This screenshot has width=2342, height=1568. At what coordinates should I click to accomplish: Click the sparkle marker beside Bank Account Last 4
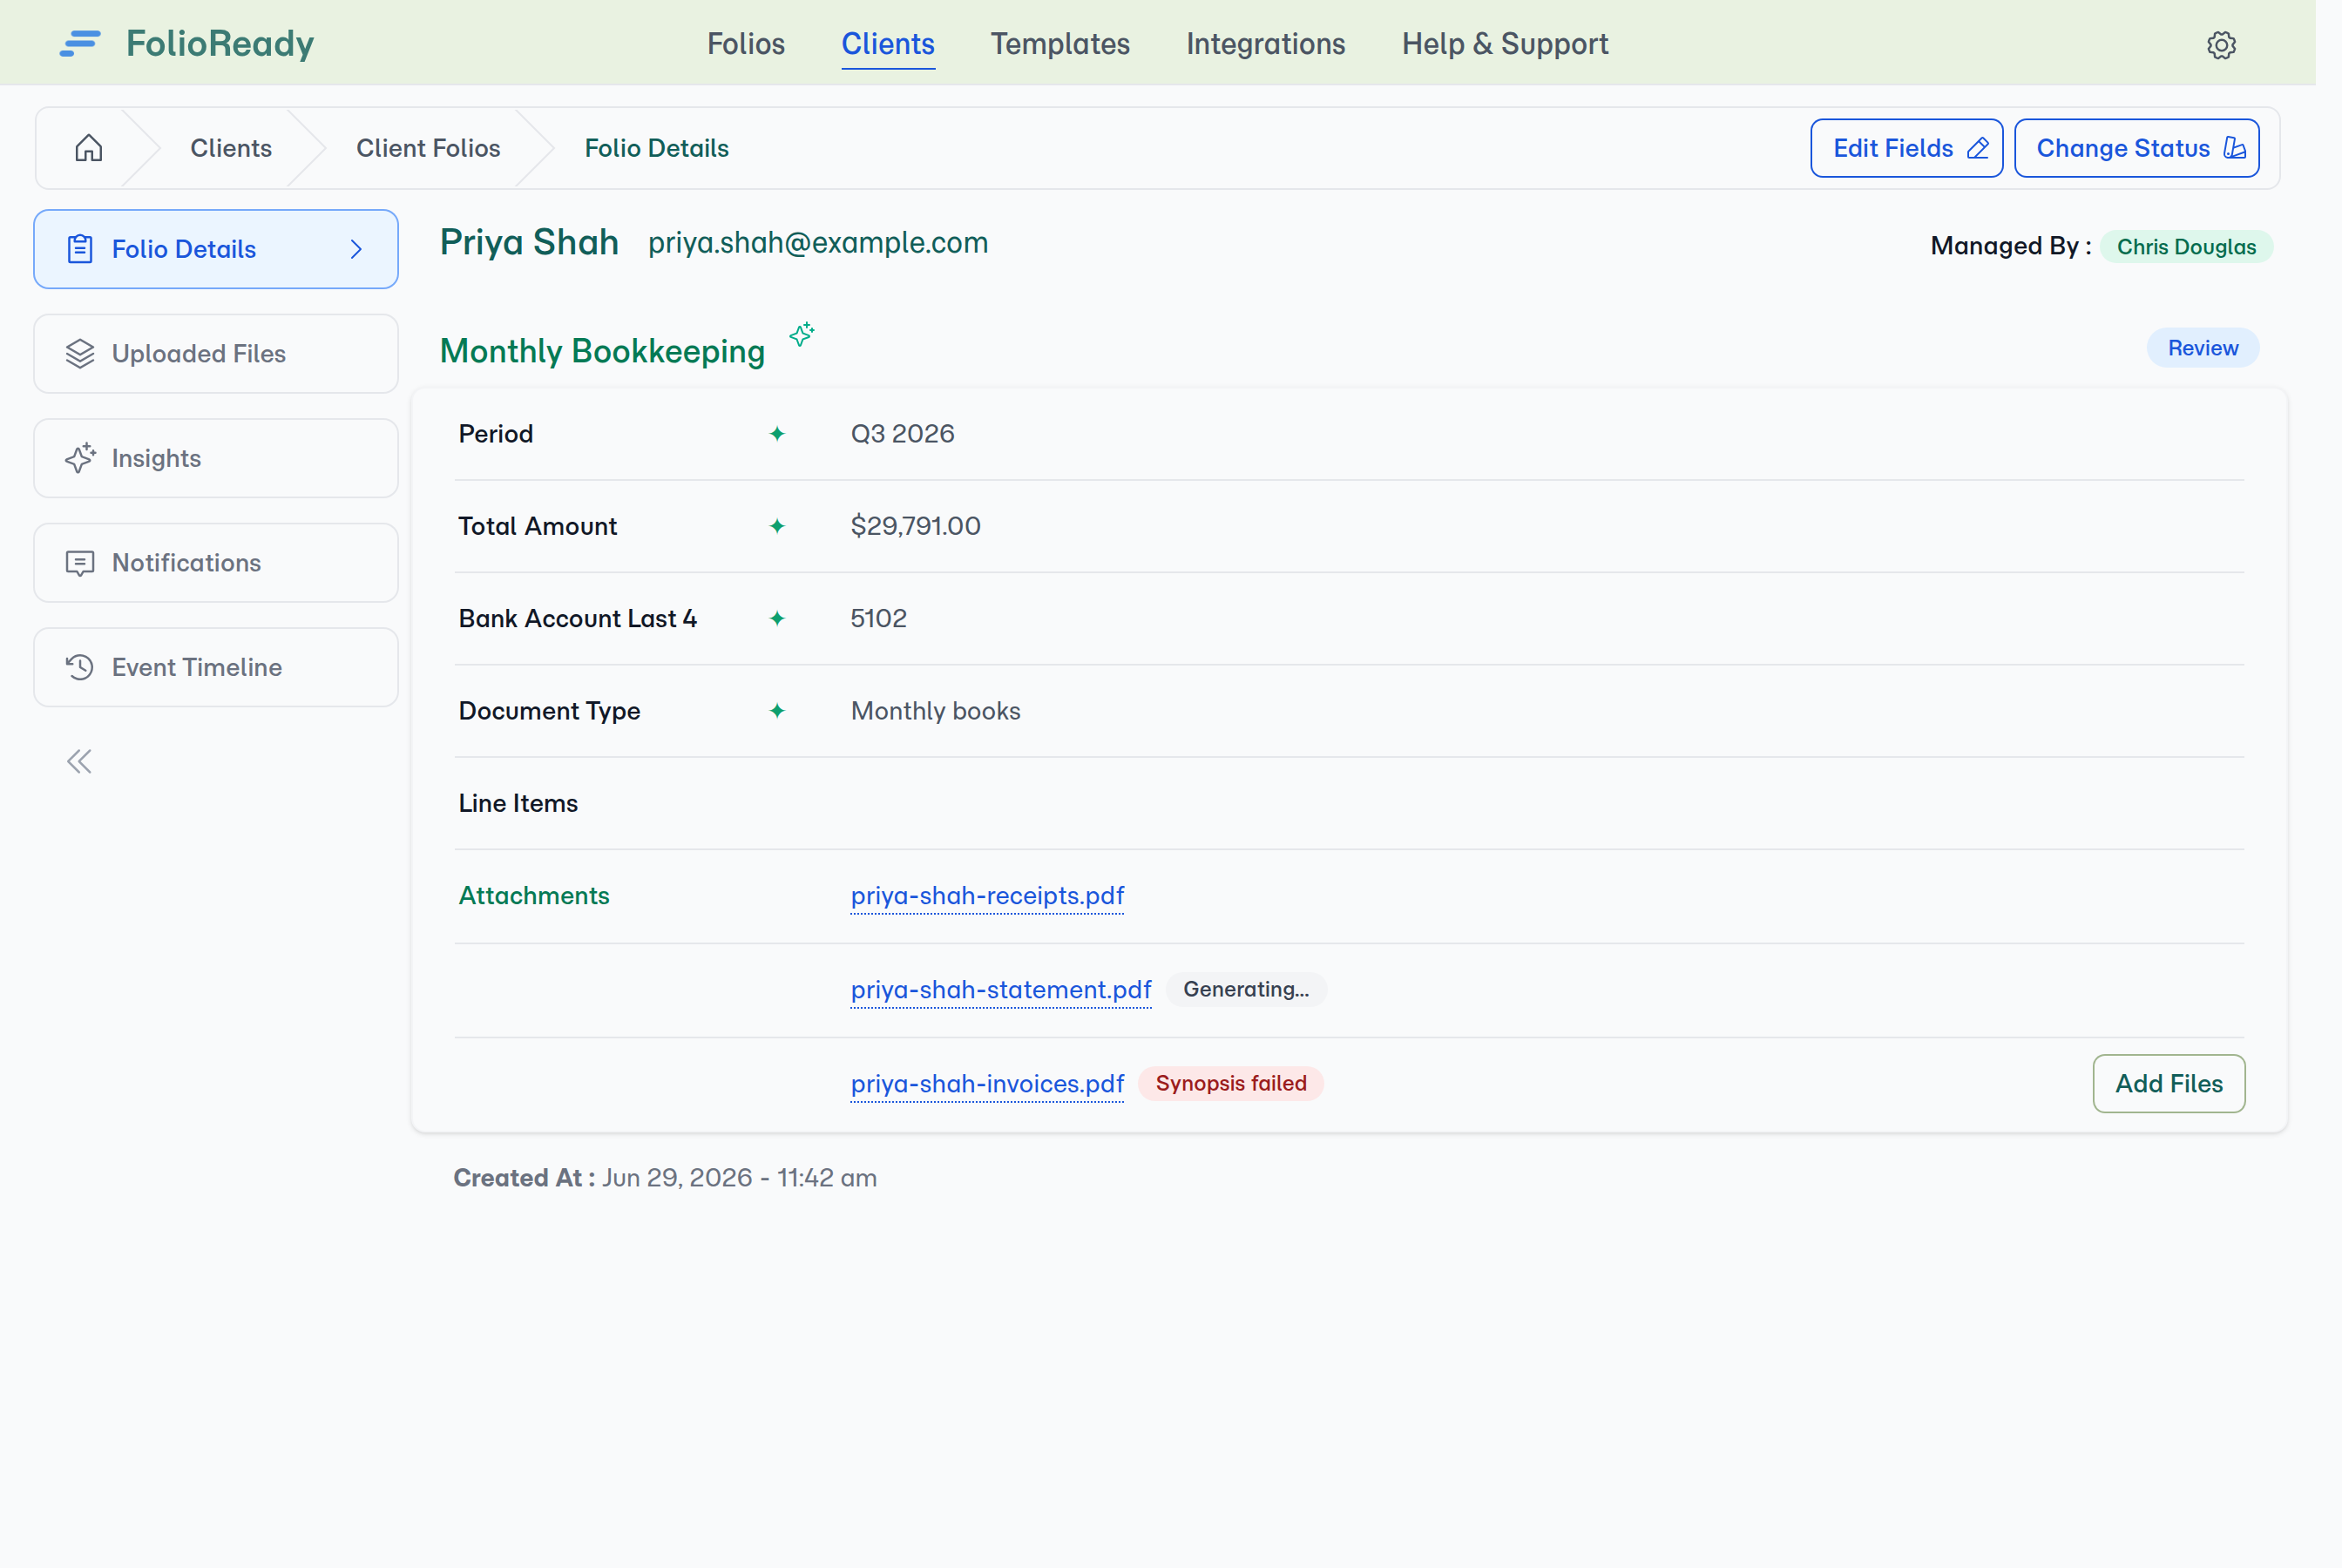[x=777, y=619]
